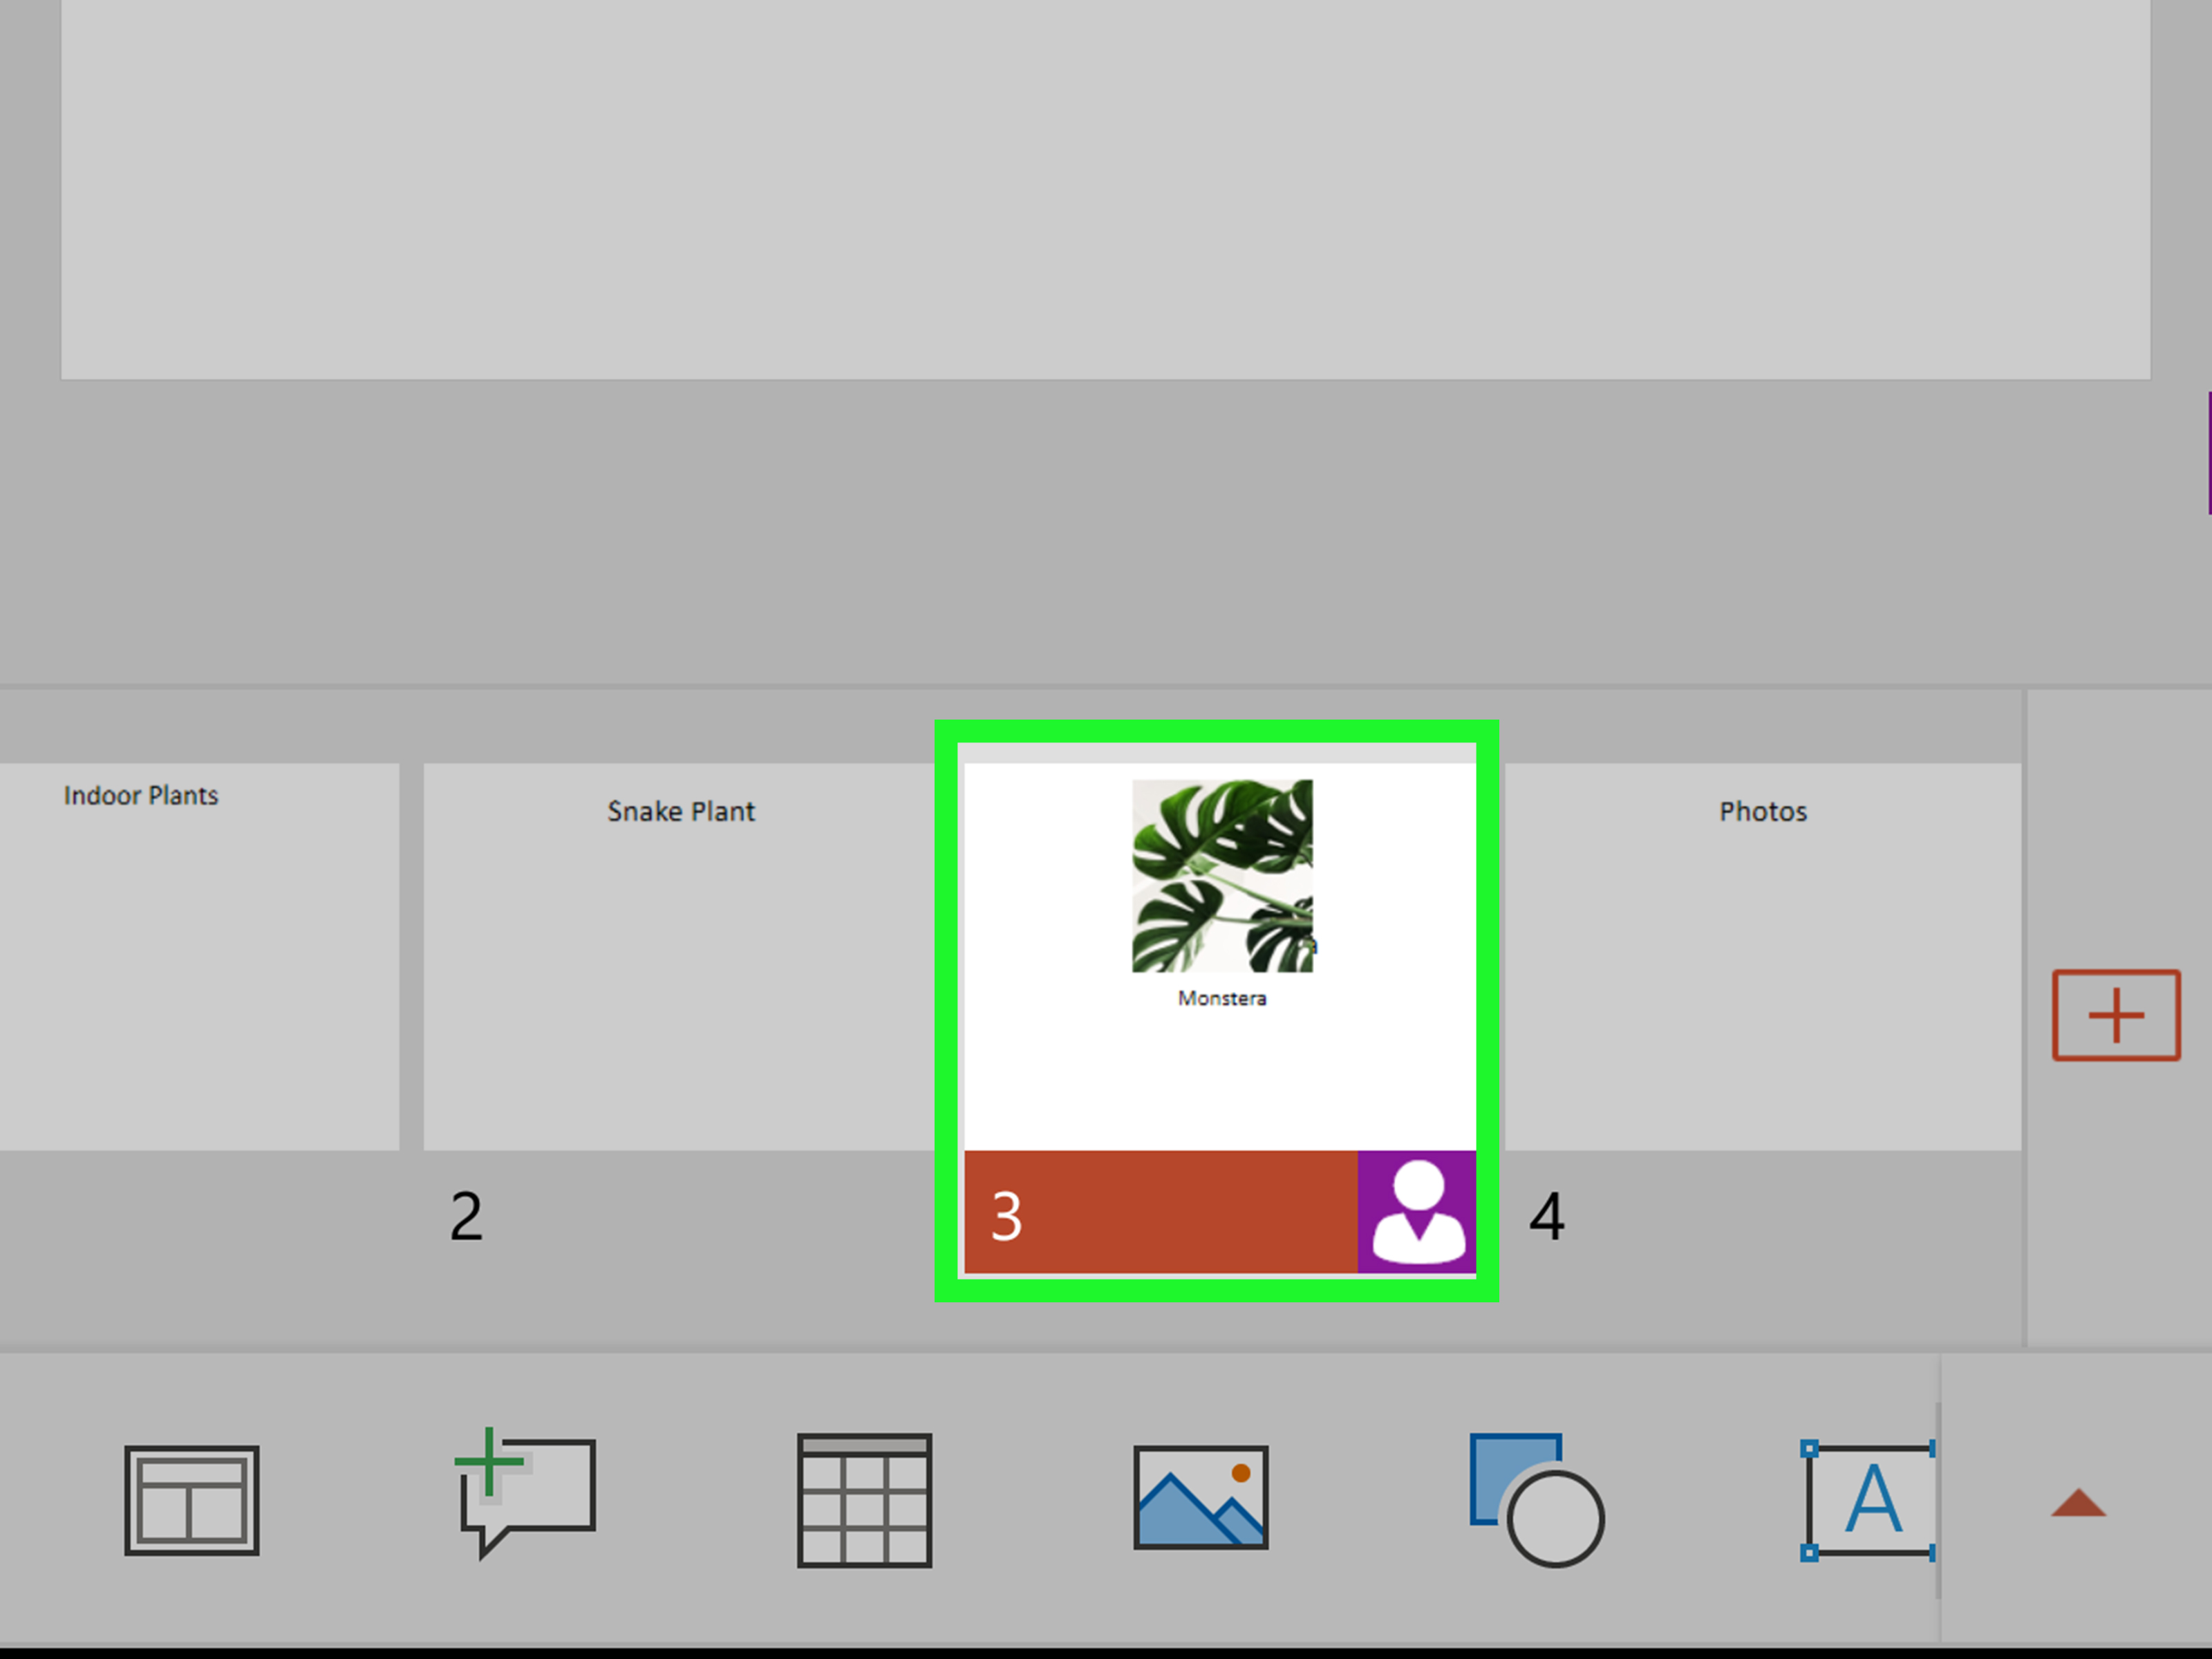The height and width of the screenshot is (1659, 2212).
Task: Click the slide number 4 label
Action: coord(1546,1216)
